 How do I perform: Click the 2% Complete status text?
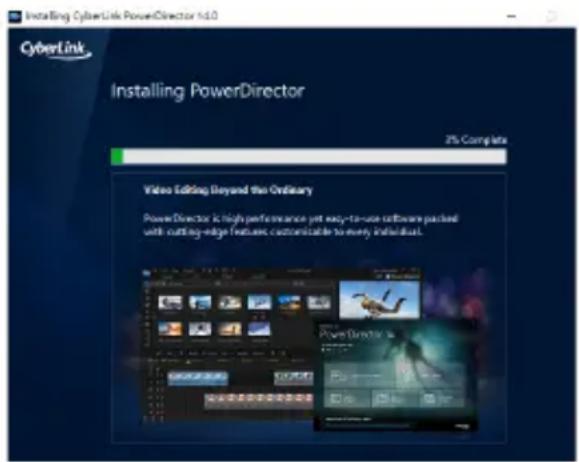[476, 140]
